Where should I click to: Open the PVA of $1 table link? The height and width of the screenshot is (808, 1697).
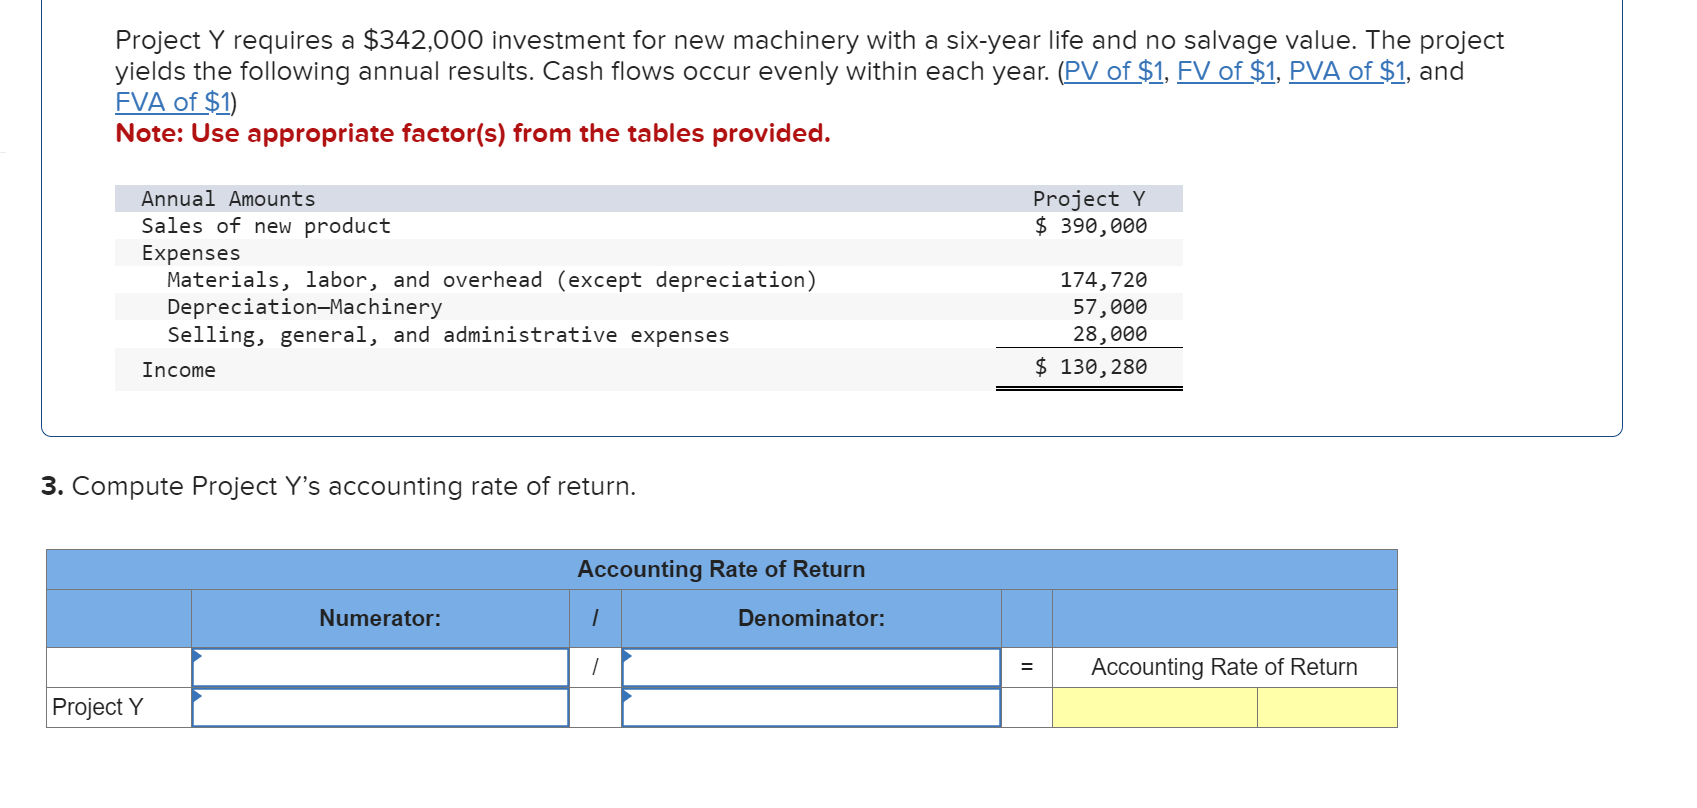(x=1347, y=71)
